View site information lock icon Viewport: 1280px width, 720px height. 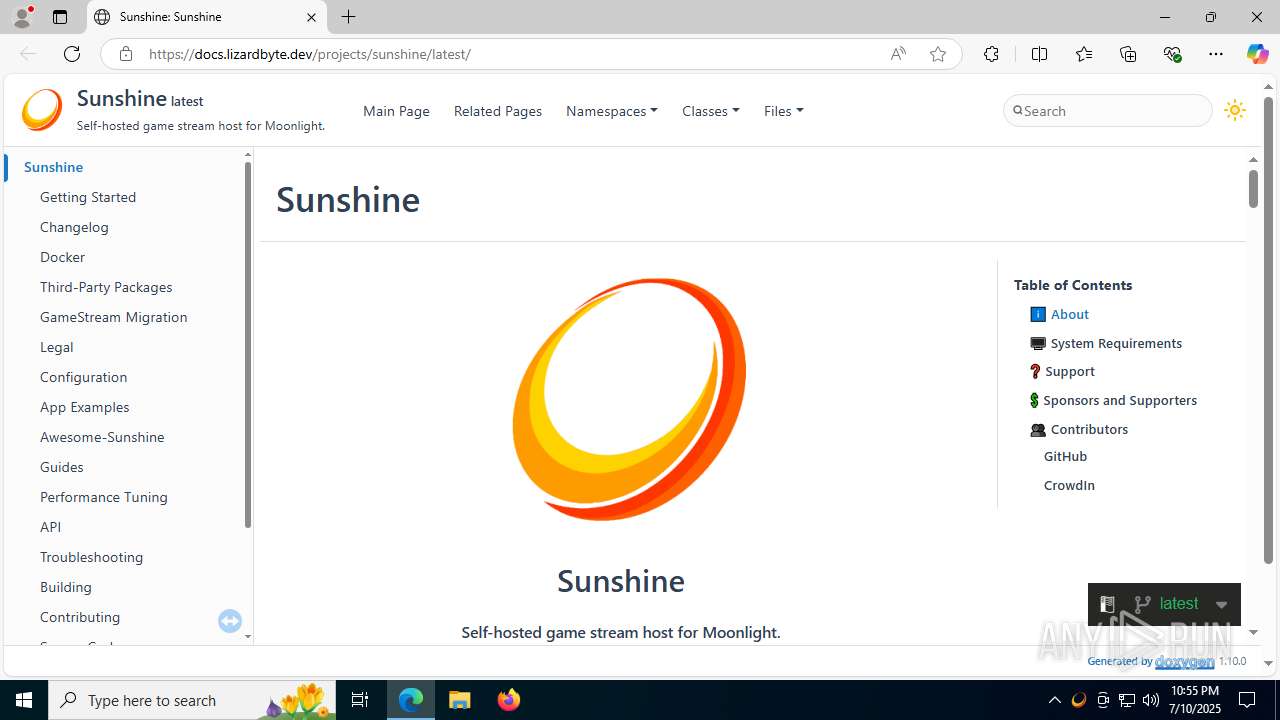click(126, 54)
